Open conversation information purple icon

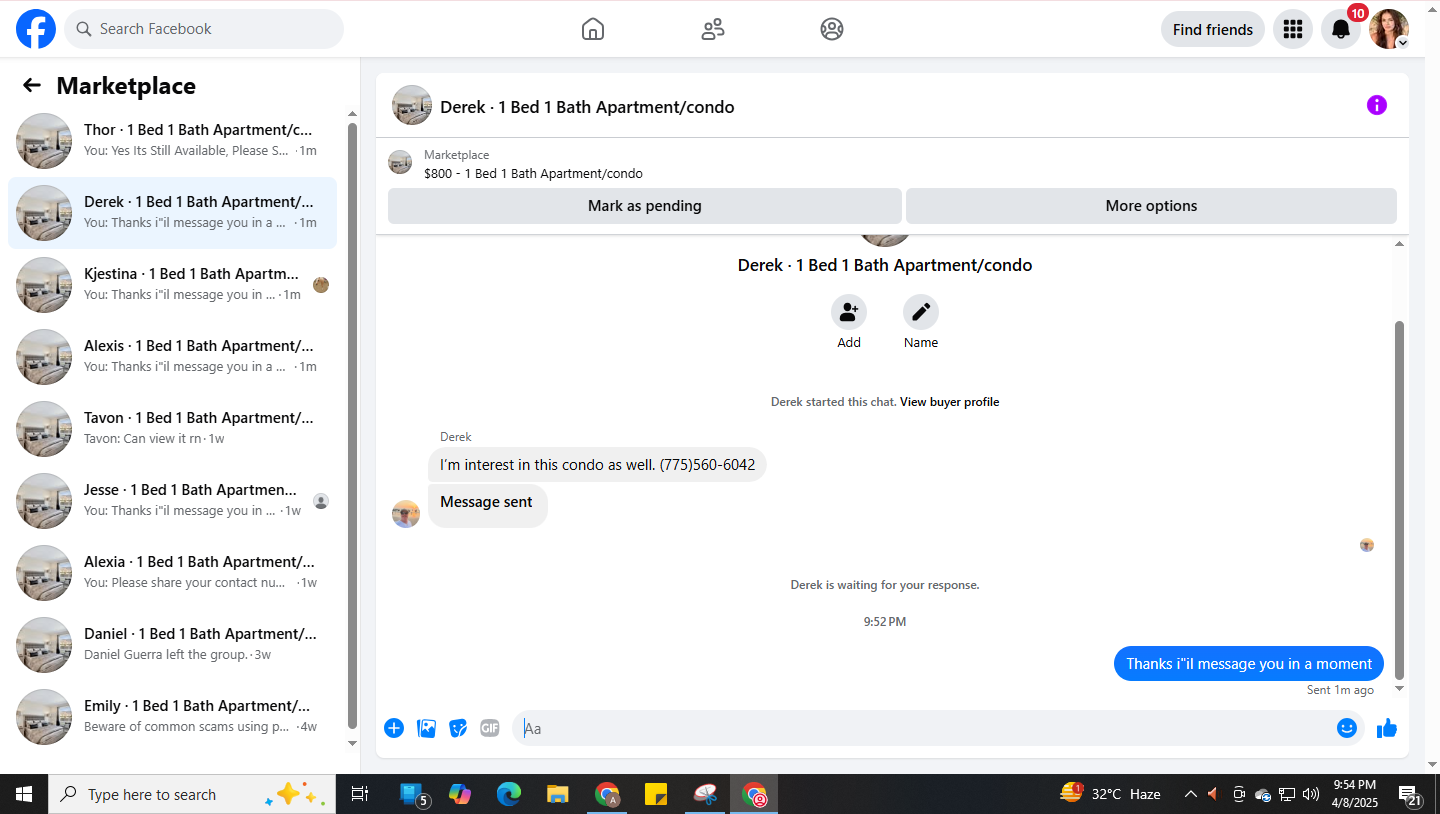tap(1377, 105)
